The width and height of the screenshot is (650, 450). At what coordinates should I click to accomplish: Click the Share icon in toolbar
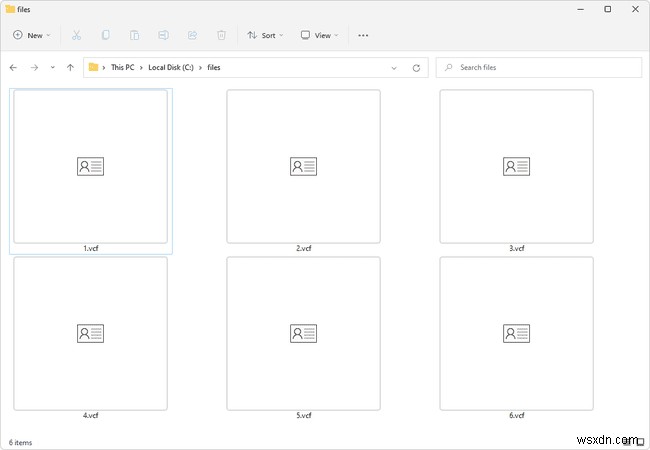click(x=192, y=35)
